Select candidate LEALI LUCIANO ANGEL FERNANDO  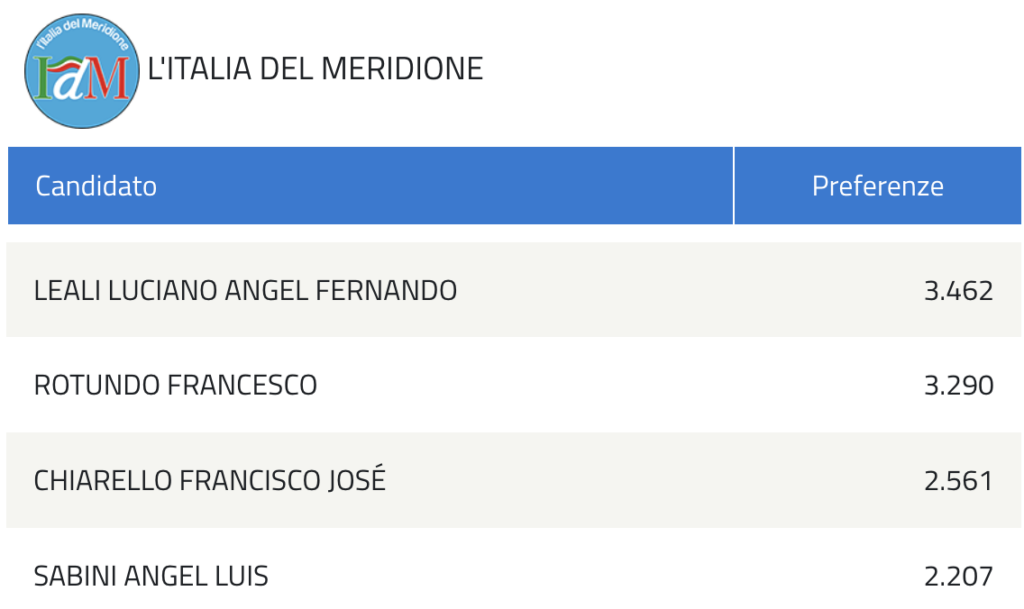(246, 290)
